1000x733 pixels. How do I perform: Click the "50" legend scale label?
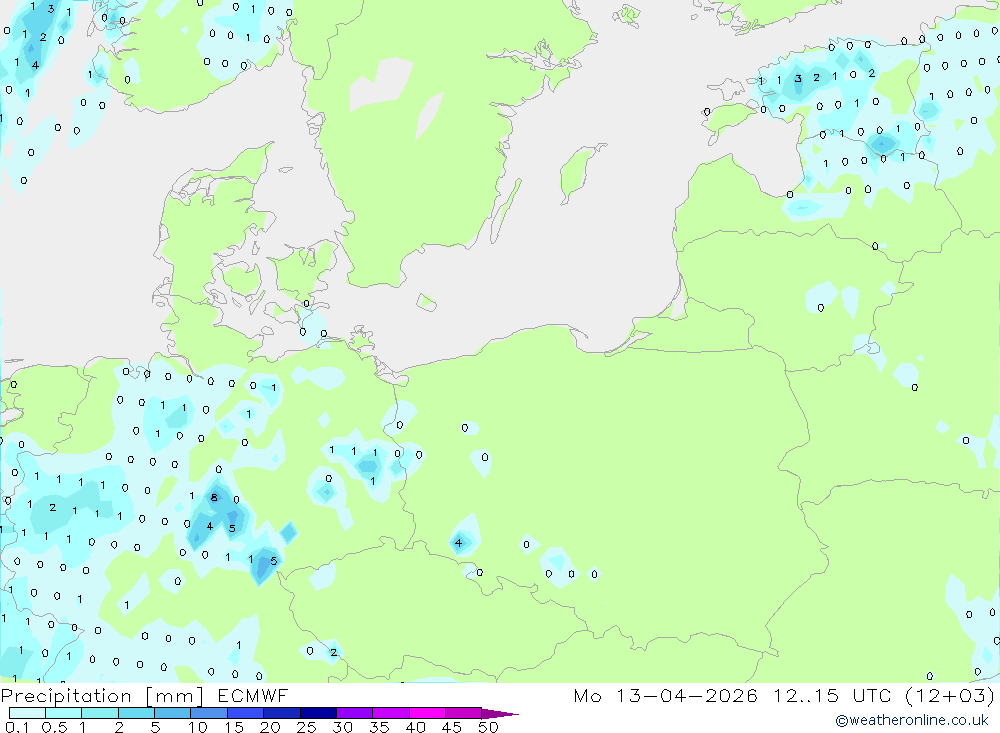pos(488,727)
